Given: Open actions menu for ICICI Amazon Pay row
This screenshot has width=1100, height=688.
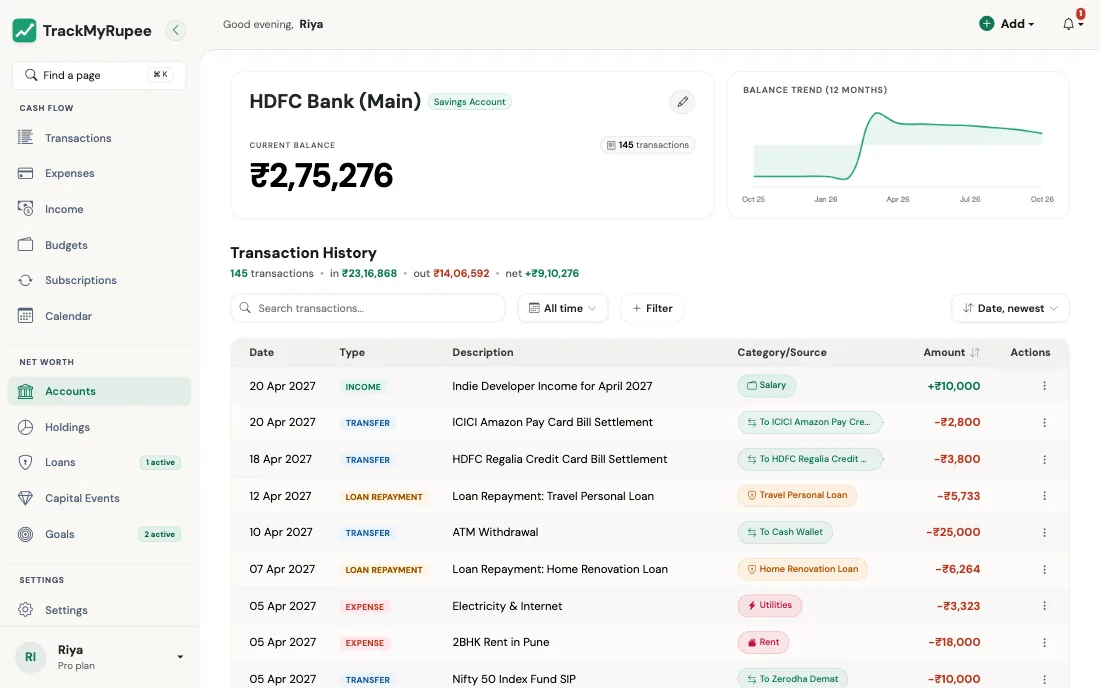Looking at the screenshot, I should click(x=1044, y=422).
